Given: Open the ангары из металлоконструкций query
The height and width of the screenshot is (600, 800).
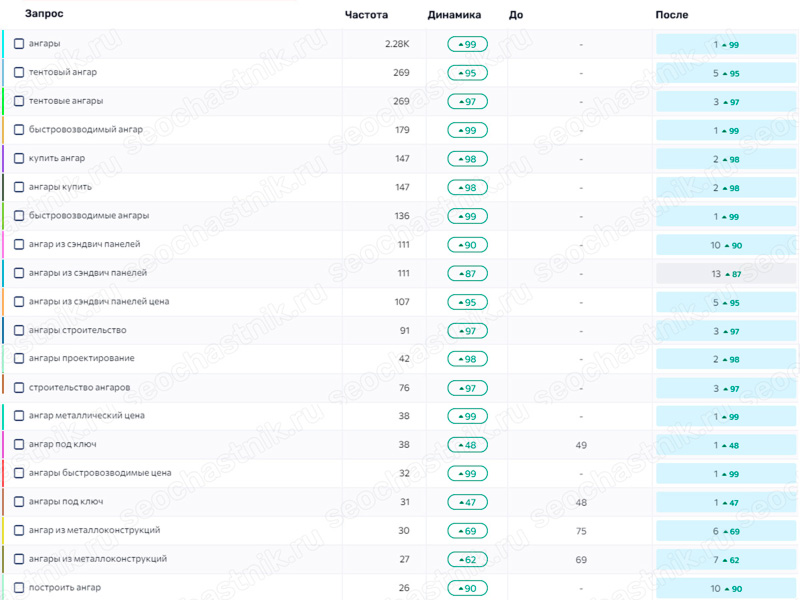Looking at the screenshot, I should point(98,559).
